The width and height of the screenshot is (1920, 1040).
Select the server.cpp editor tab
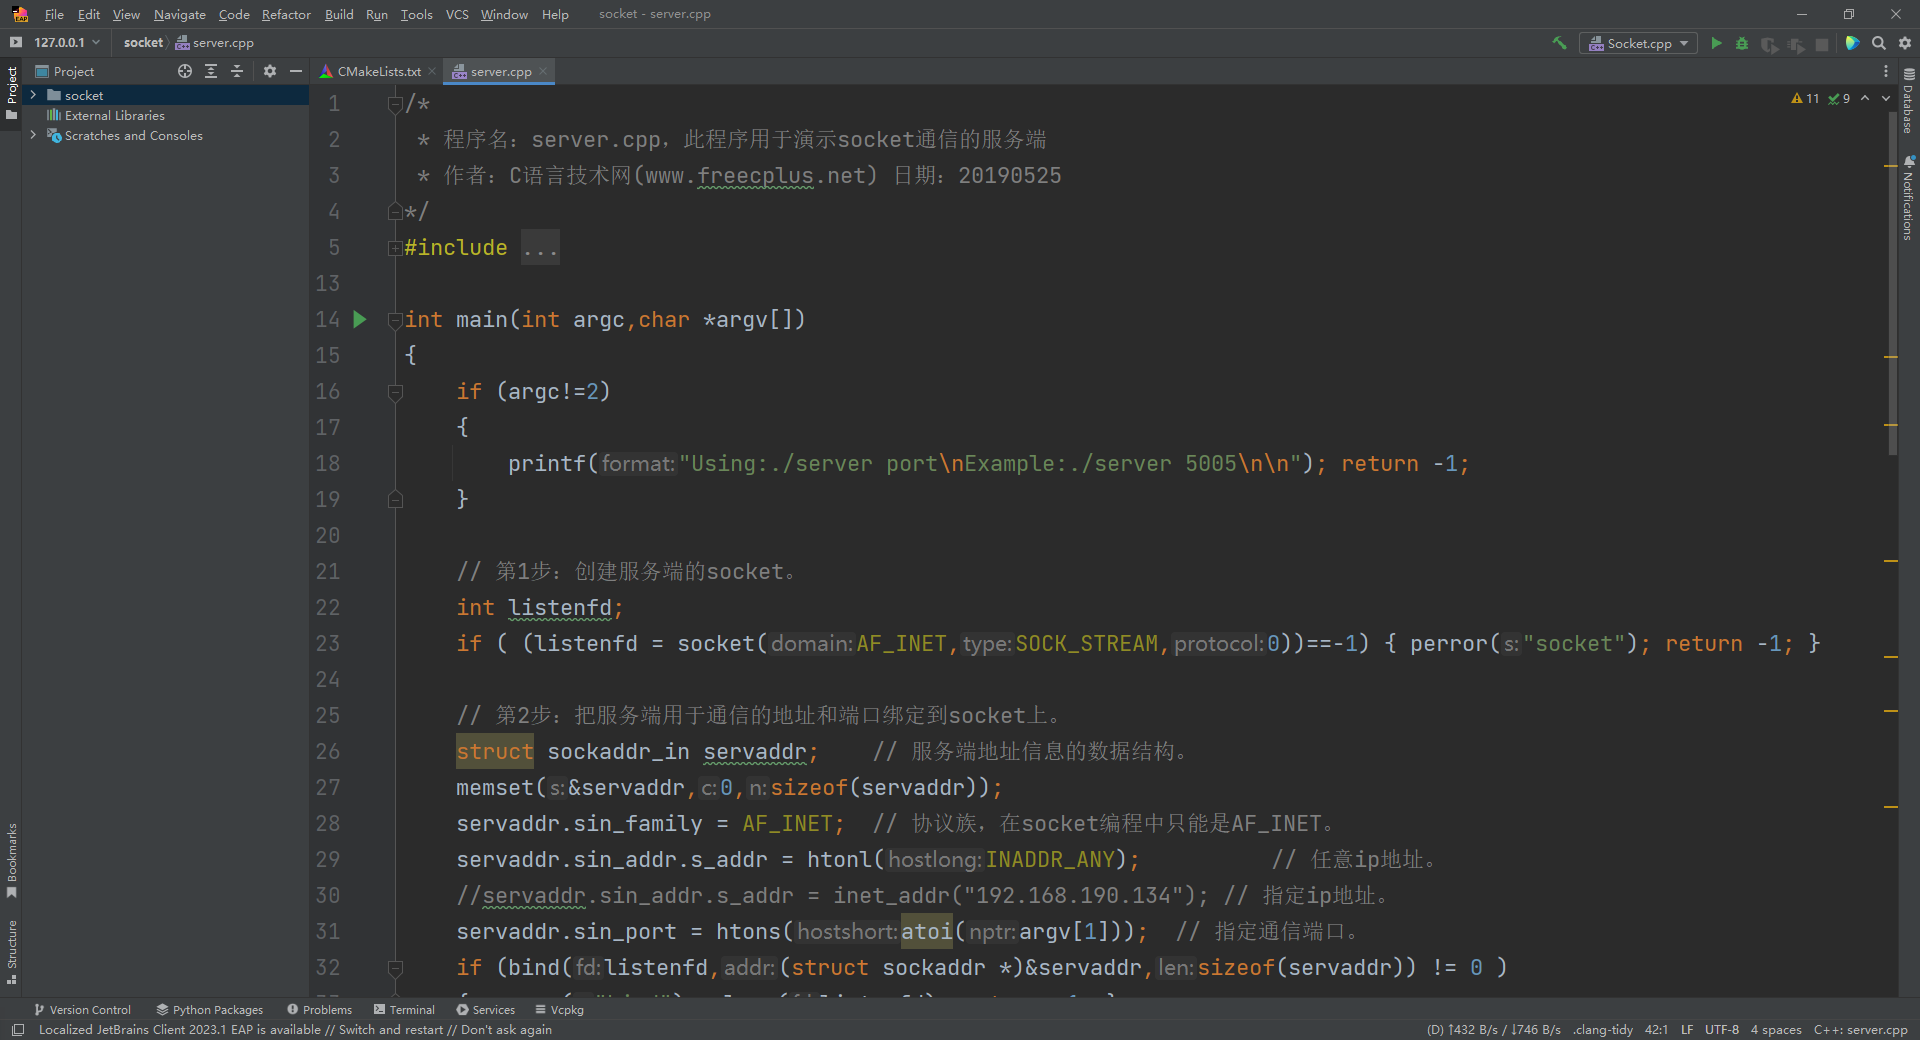[500, 71]
